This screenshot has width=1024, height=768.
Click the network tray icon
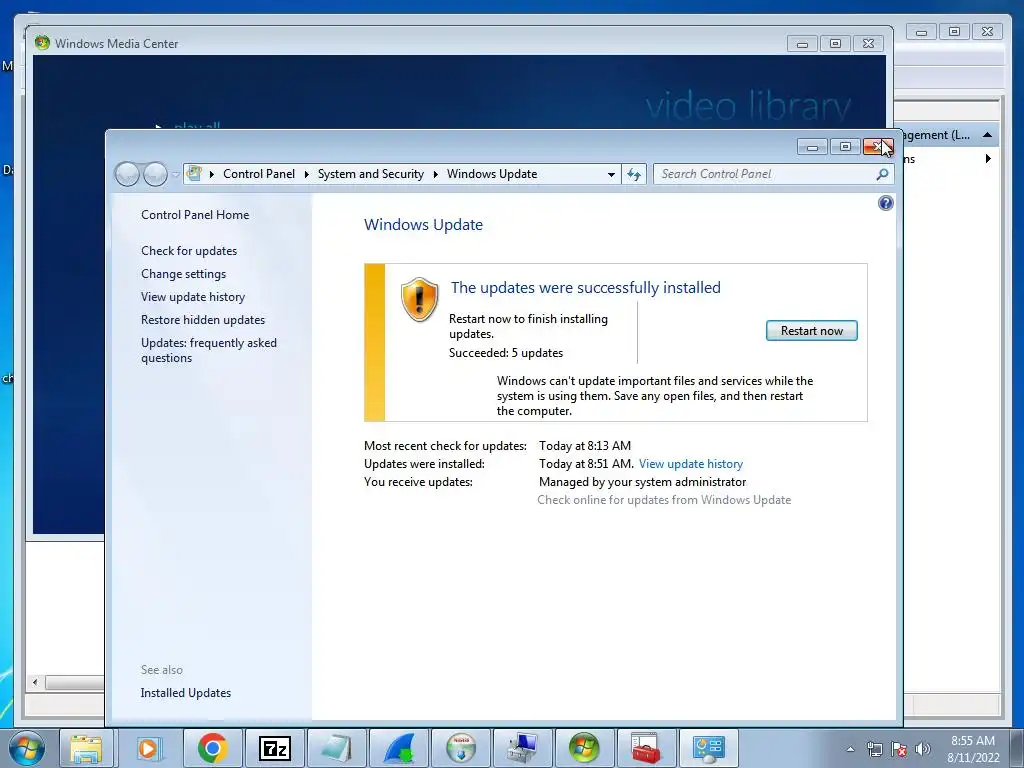click(x=874, y=750)
